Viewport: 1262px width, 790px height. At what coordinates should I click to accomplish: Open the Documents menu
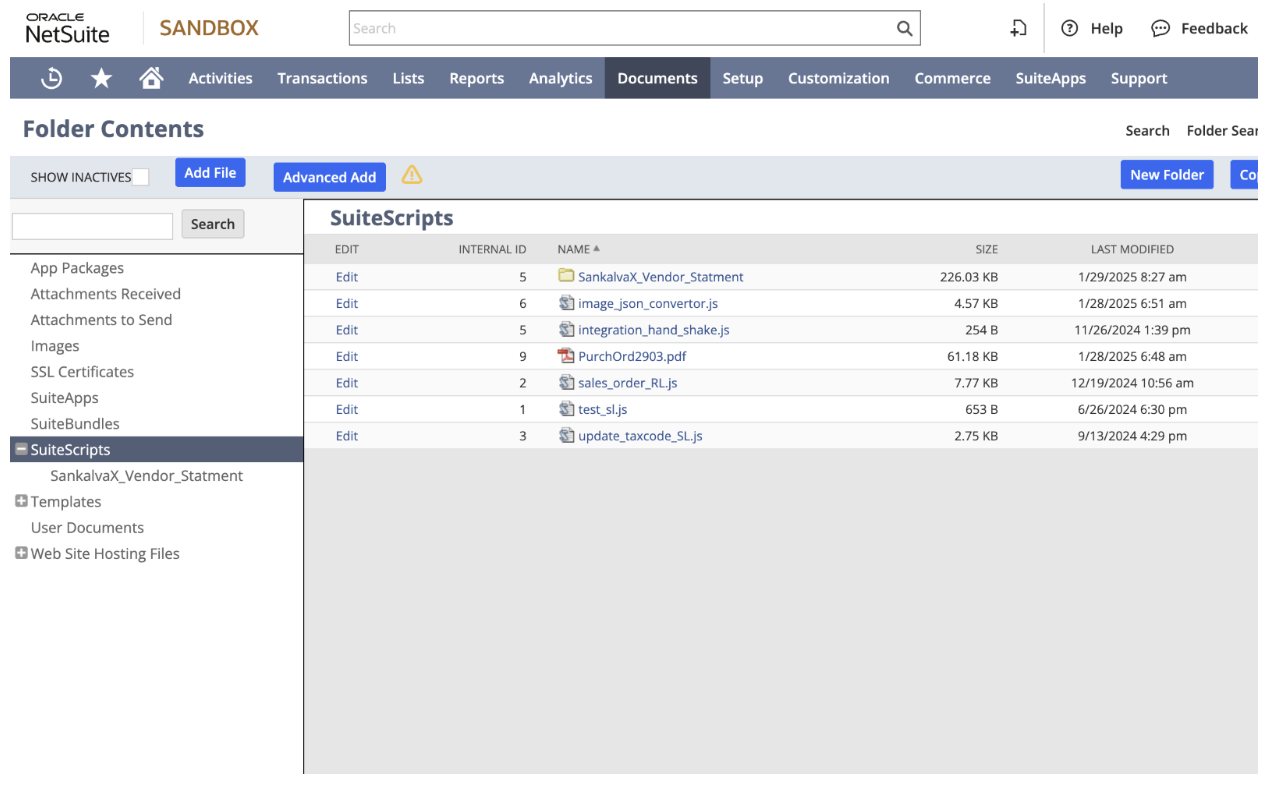[657, 78]
